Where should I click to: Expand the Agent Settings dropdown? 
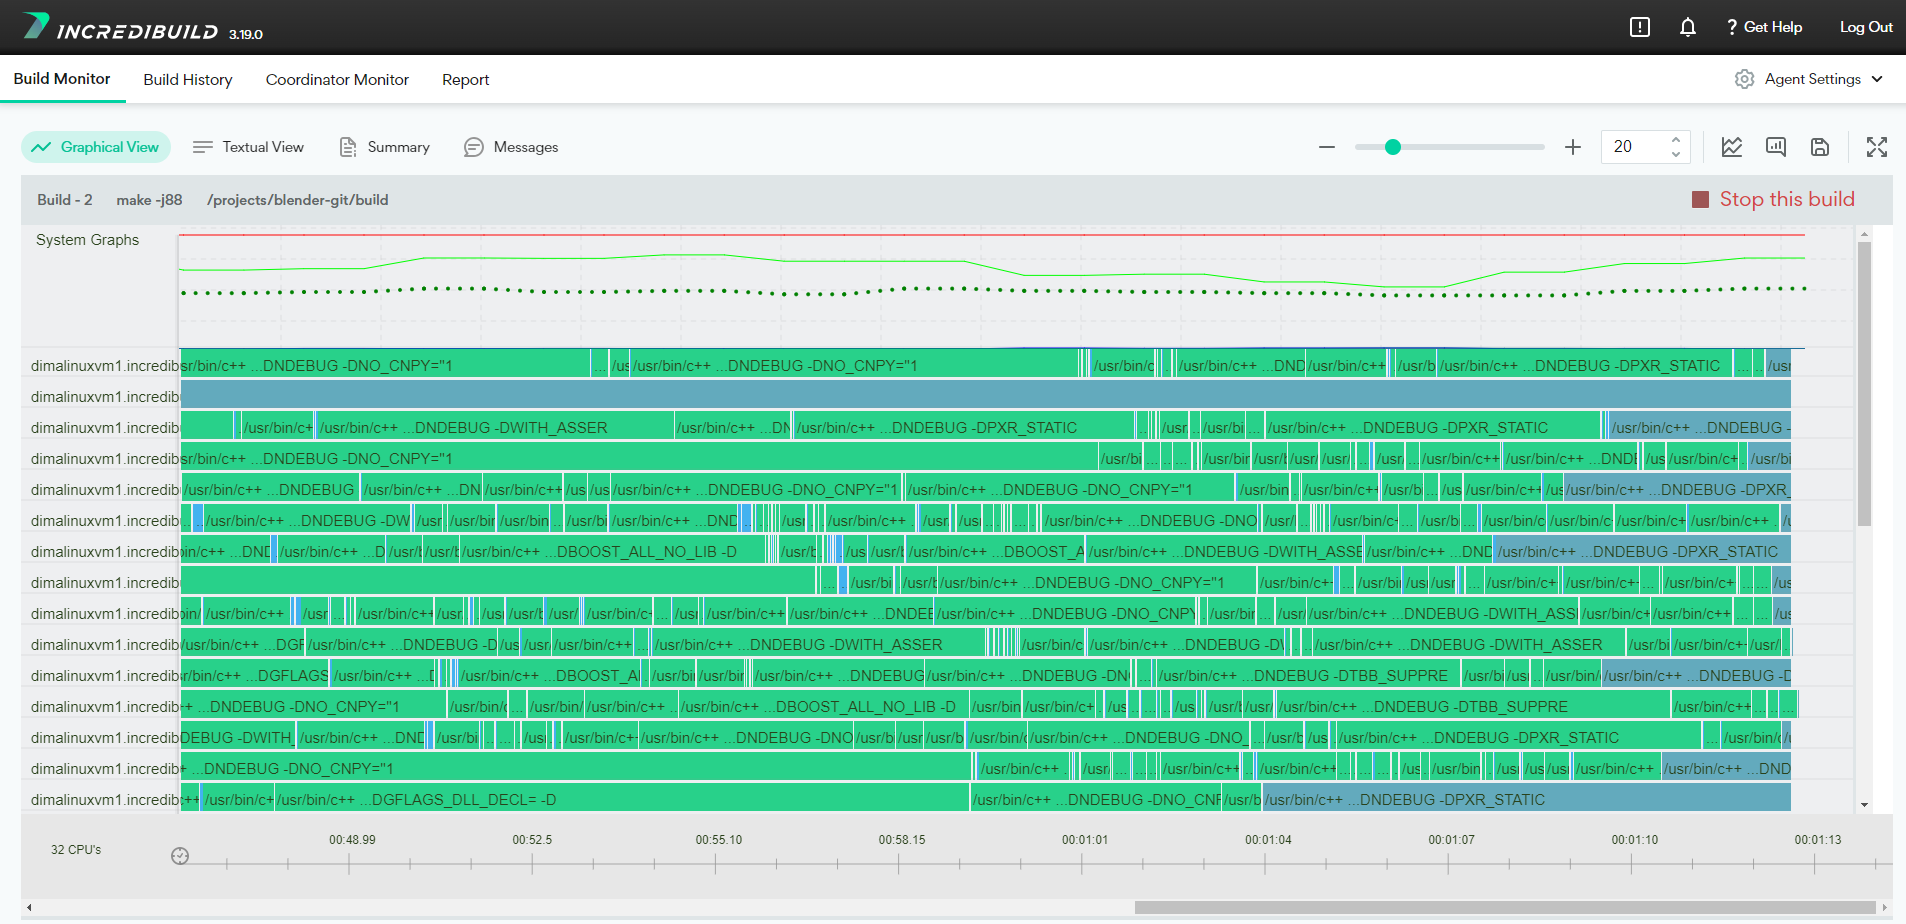click(1809, 79)
